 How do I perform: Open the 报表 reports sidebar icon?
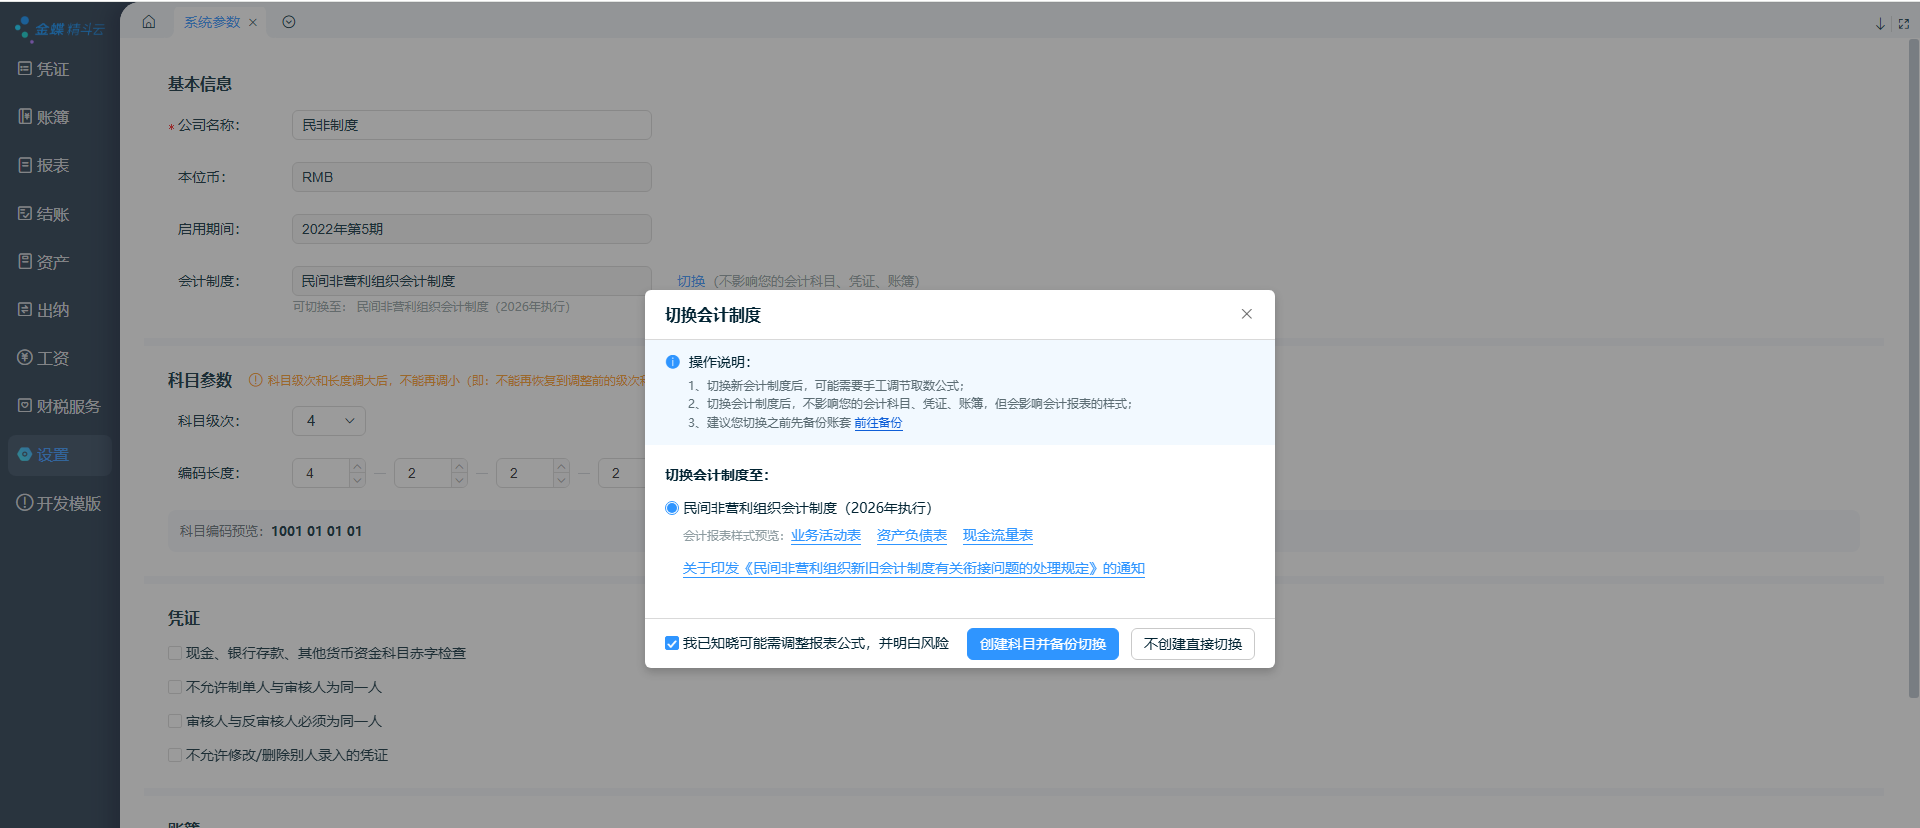pos(26,165)
